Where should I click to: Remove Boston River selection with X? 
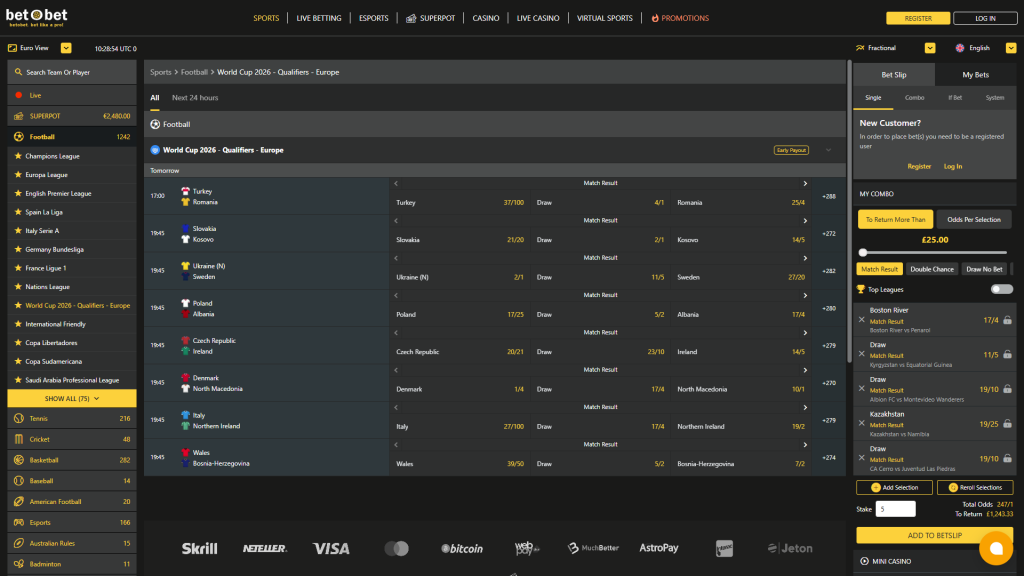862,320
